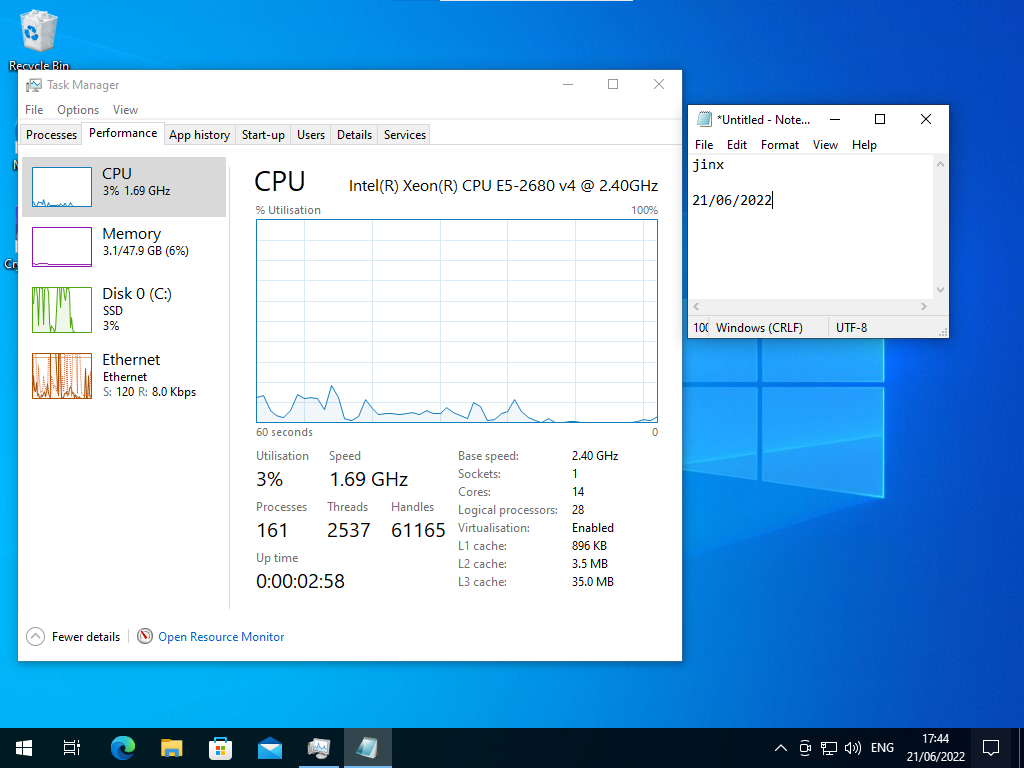The image size is (1024, 769).
Task: Click the Windows Start button
Action: point(23,747)
